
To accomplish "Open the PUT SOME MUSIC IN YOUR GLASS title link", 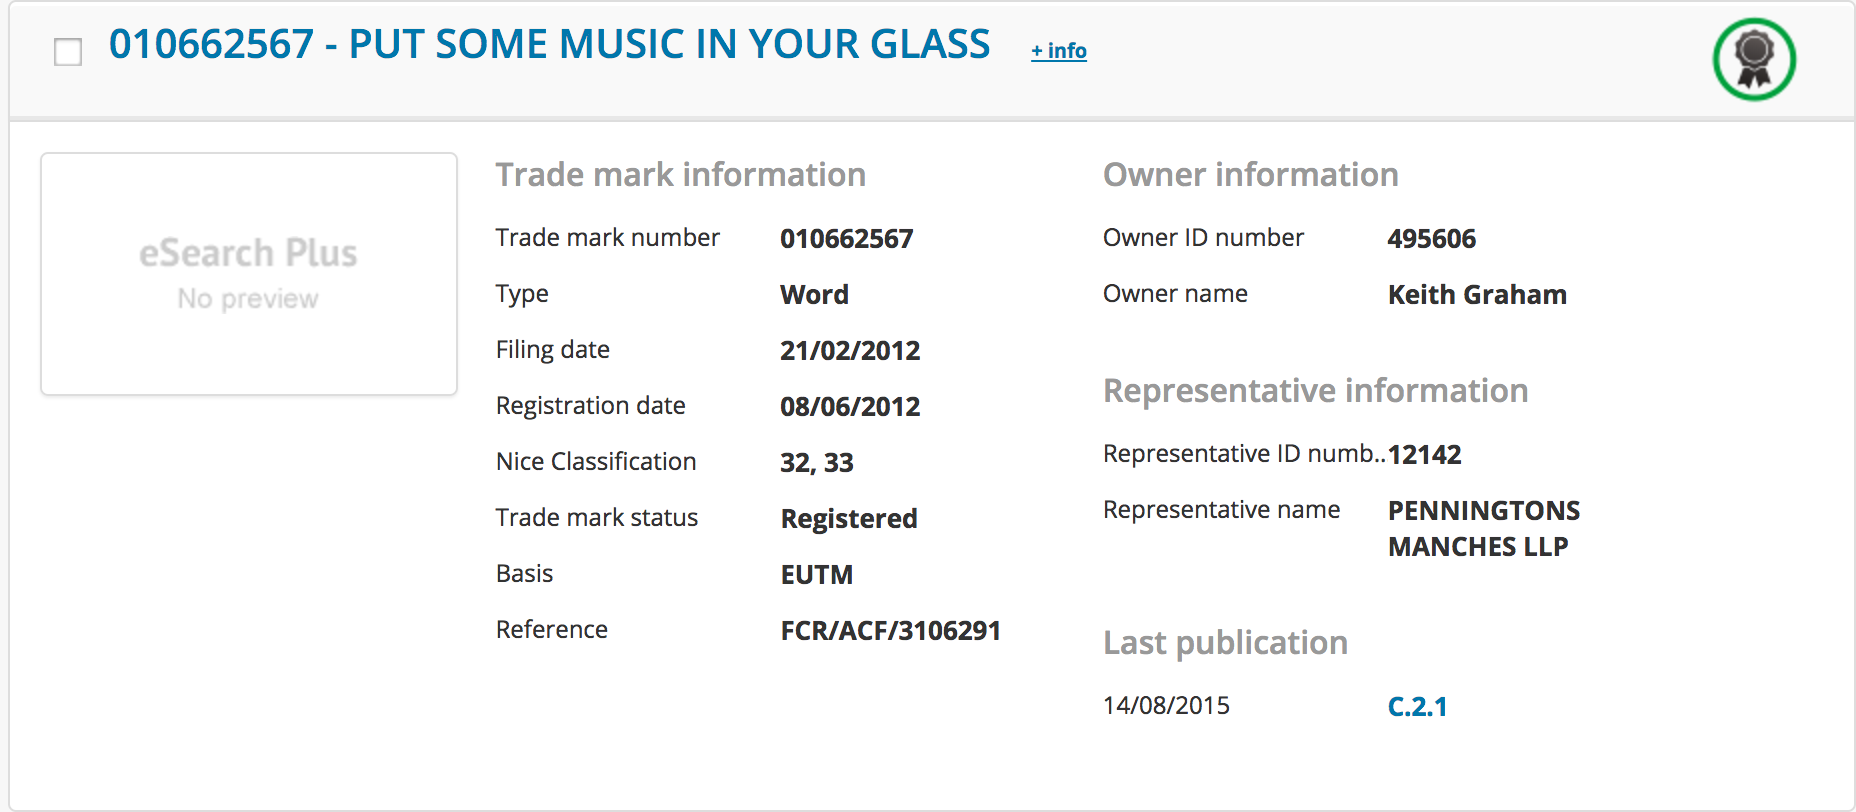I will coord(550,44).
